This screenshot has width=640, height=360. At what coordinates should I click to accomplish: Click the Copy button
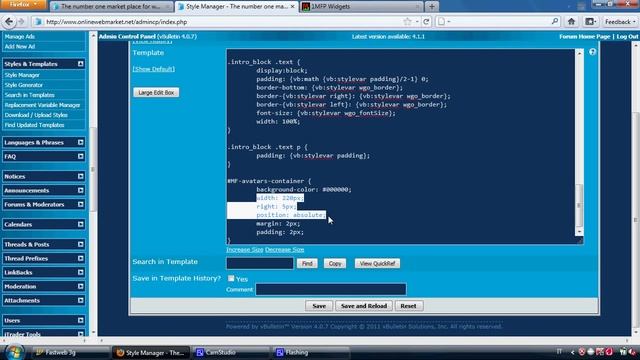coord(335,264)
